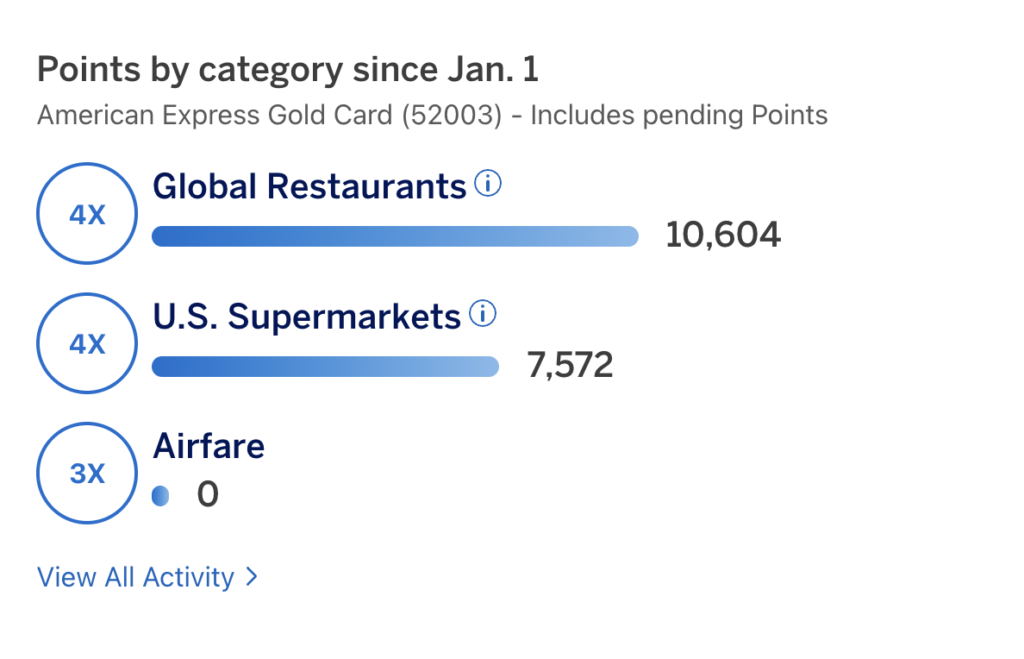Select the Points by category heading
Viewport: 1024px width, 659px height.
287,69
